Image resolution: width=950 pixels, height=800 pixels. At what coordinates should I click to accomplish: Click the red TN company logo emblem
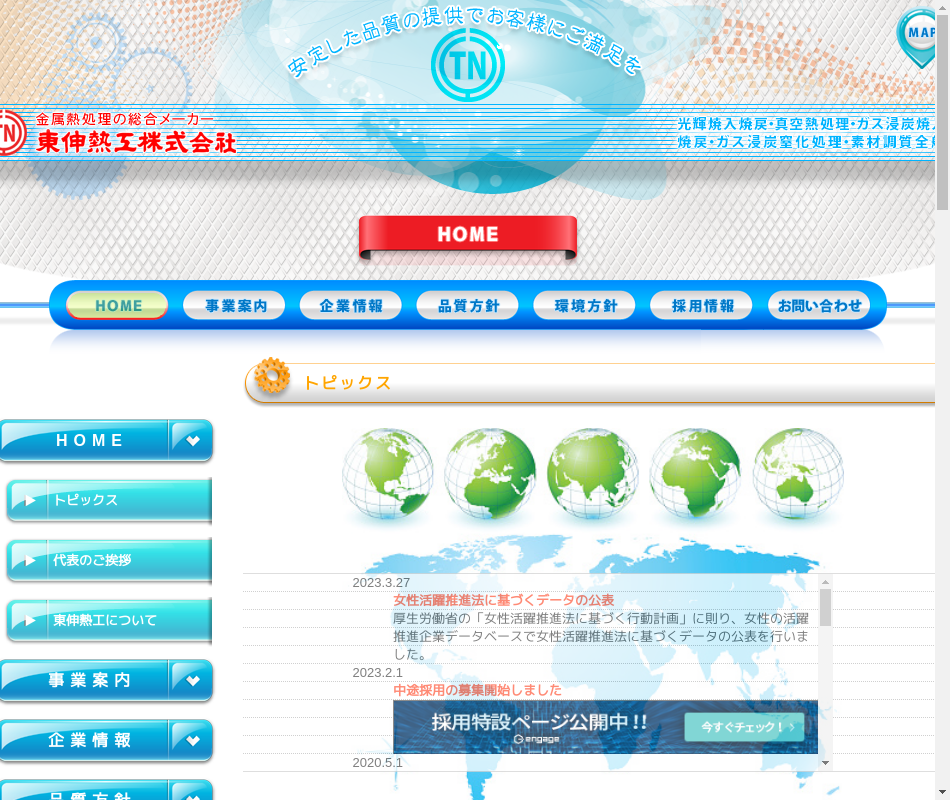coord(10,133)
